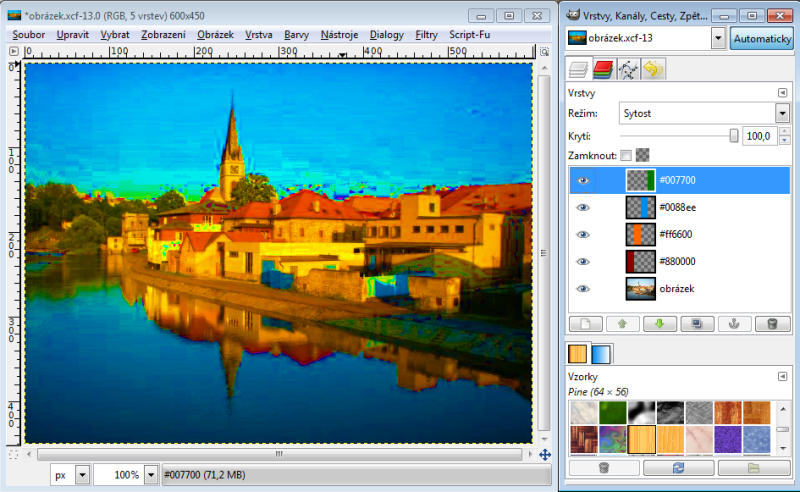This screenshot has height=492, width=800.
Task: Open the Gradients tab with the blue icon
Action: click(x=601, y=354)
